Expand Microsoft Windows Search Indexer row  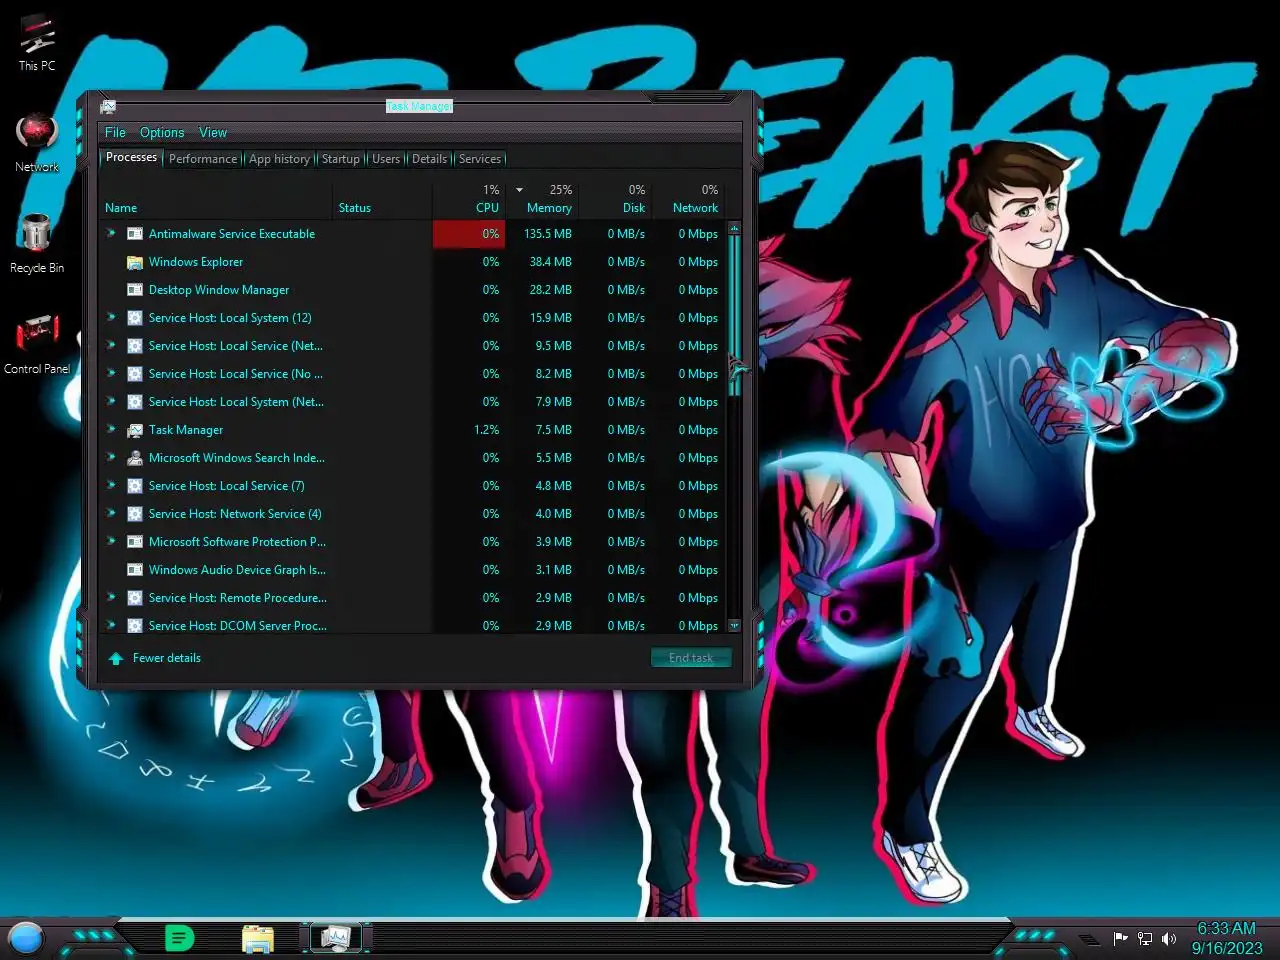(x=112, y=457)
